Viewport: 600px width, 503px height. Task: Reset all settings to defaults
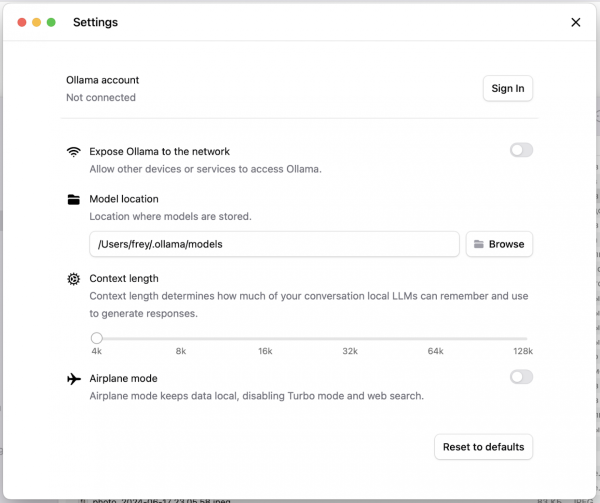(x=483, y=446)
